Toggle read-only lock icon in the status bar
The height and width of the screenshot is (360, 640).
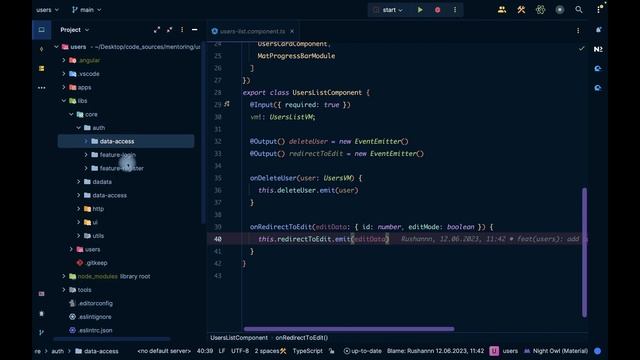332,351
